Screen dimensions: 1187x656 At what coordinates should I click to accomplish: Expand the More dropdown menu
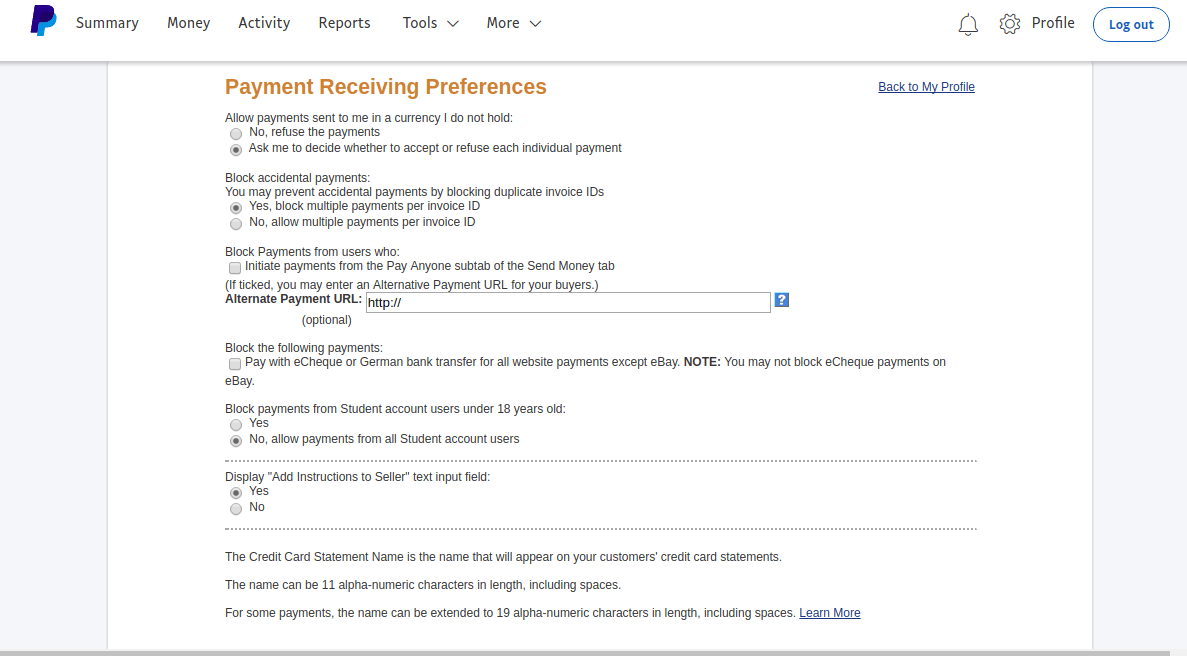[512, 22]
